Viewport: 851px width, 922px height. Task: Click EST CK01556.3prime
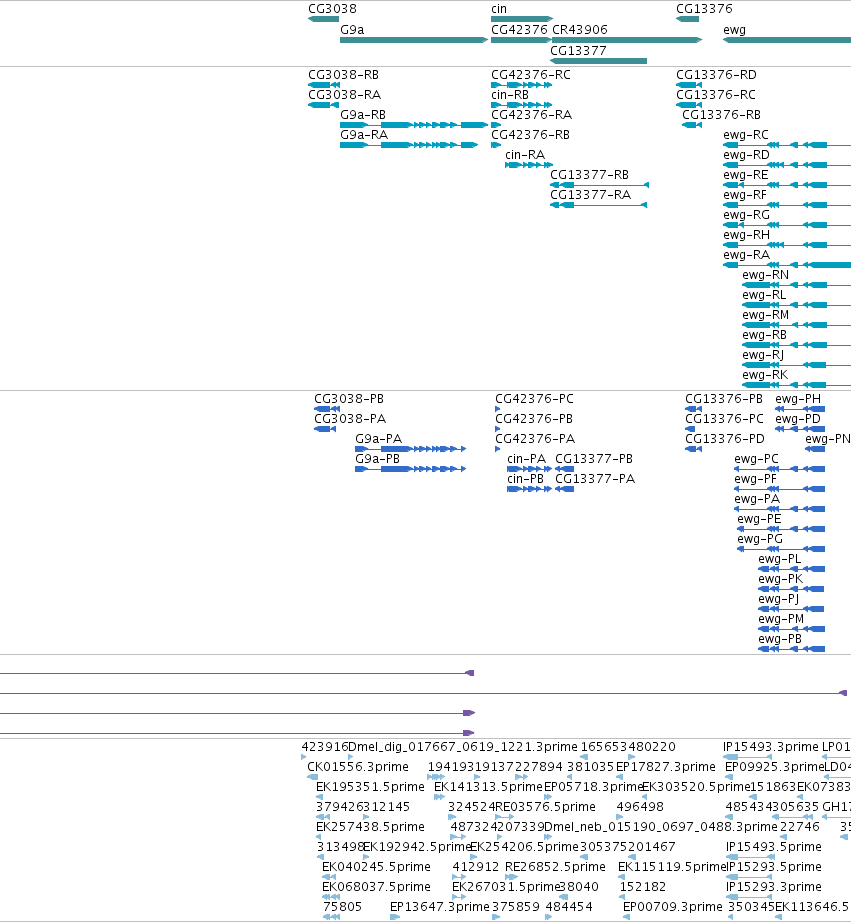[x=358, y=767]
